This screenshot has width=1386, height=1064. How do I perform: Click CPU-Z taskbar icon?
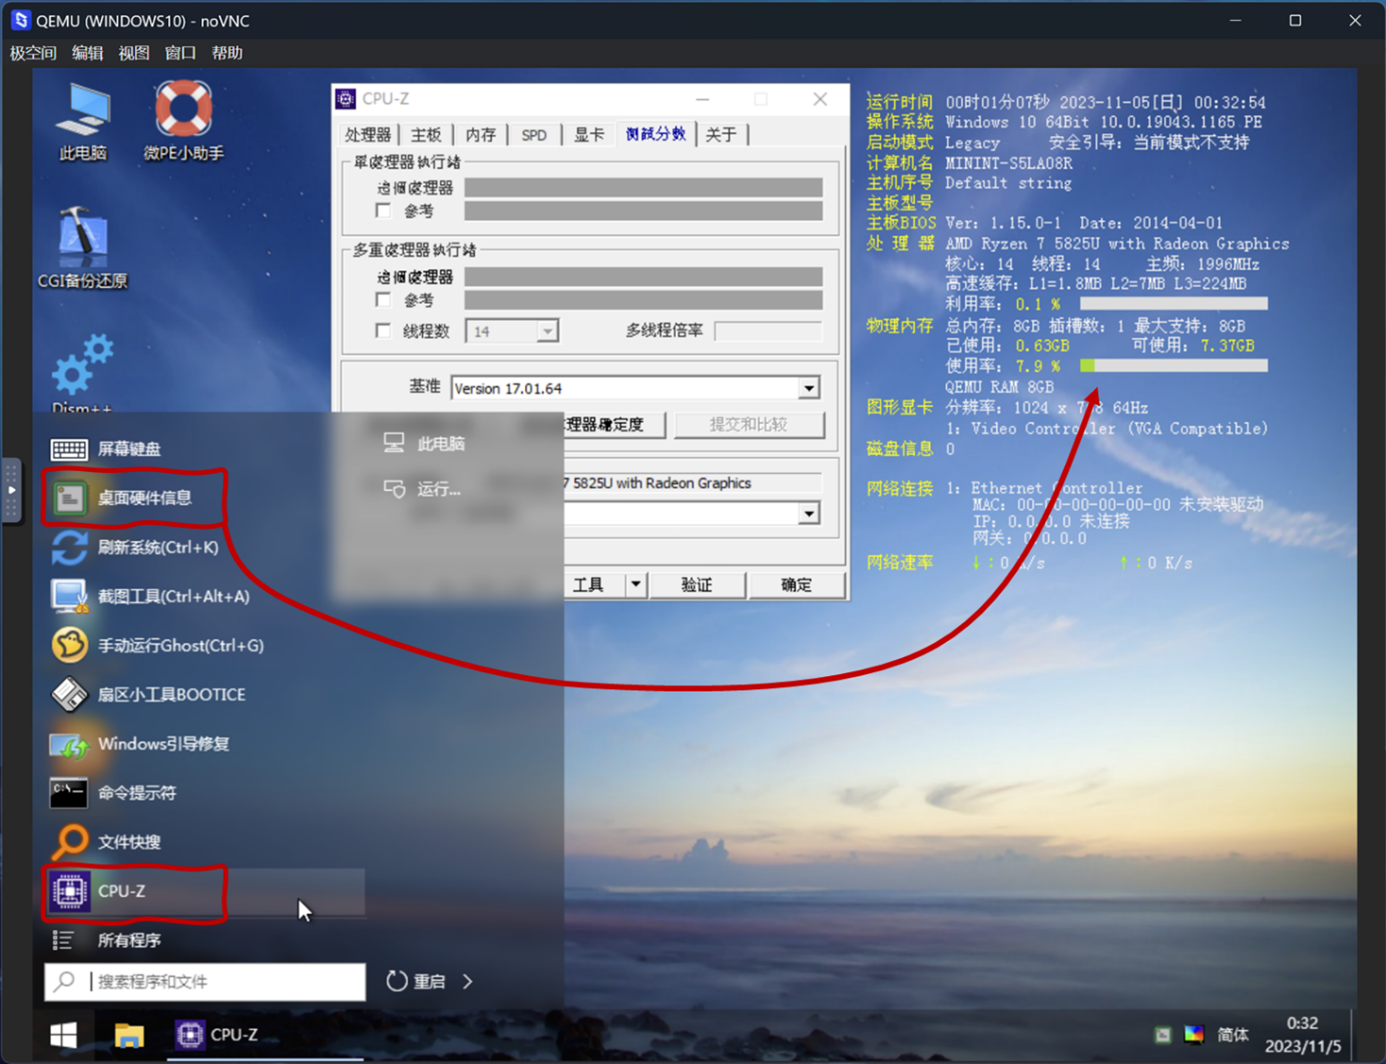tap(190, 1035)
